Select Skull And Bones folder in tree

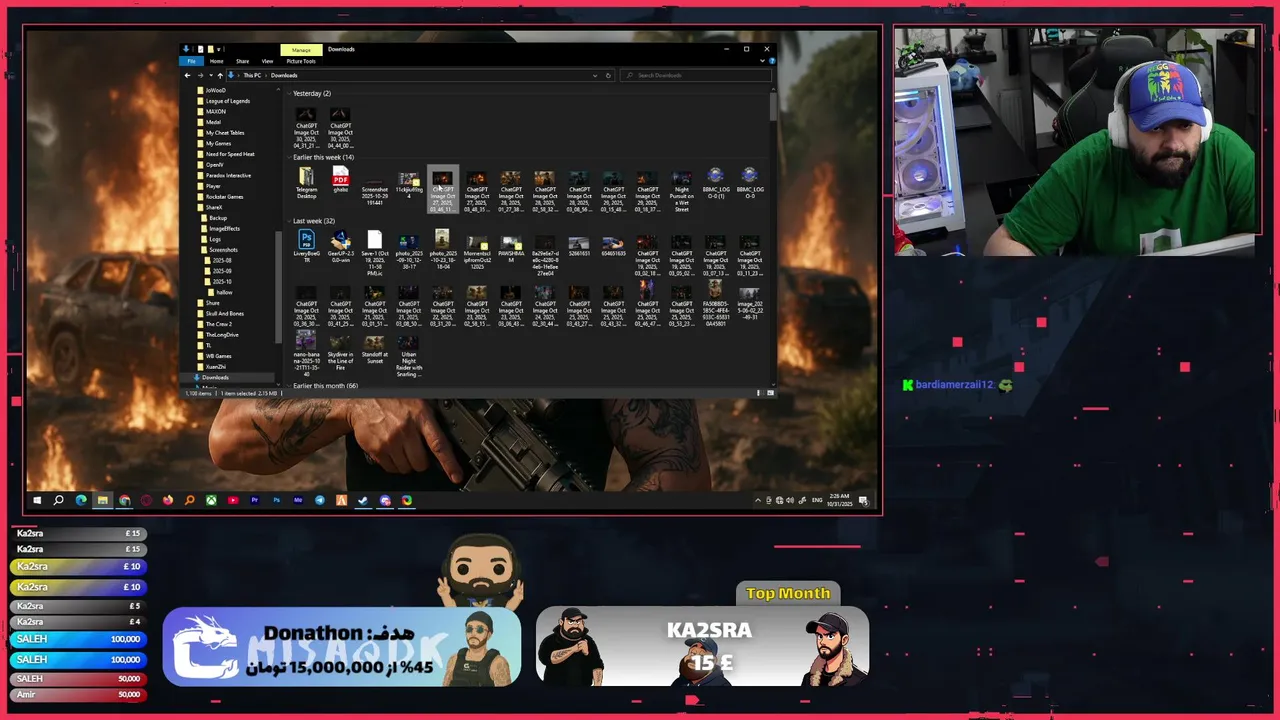[x=225, y=313]
